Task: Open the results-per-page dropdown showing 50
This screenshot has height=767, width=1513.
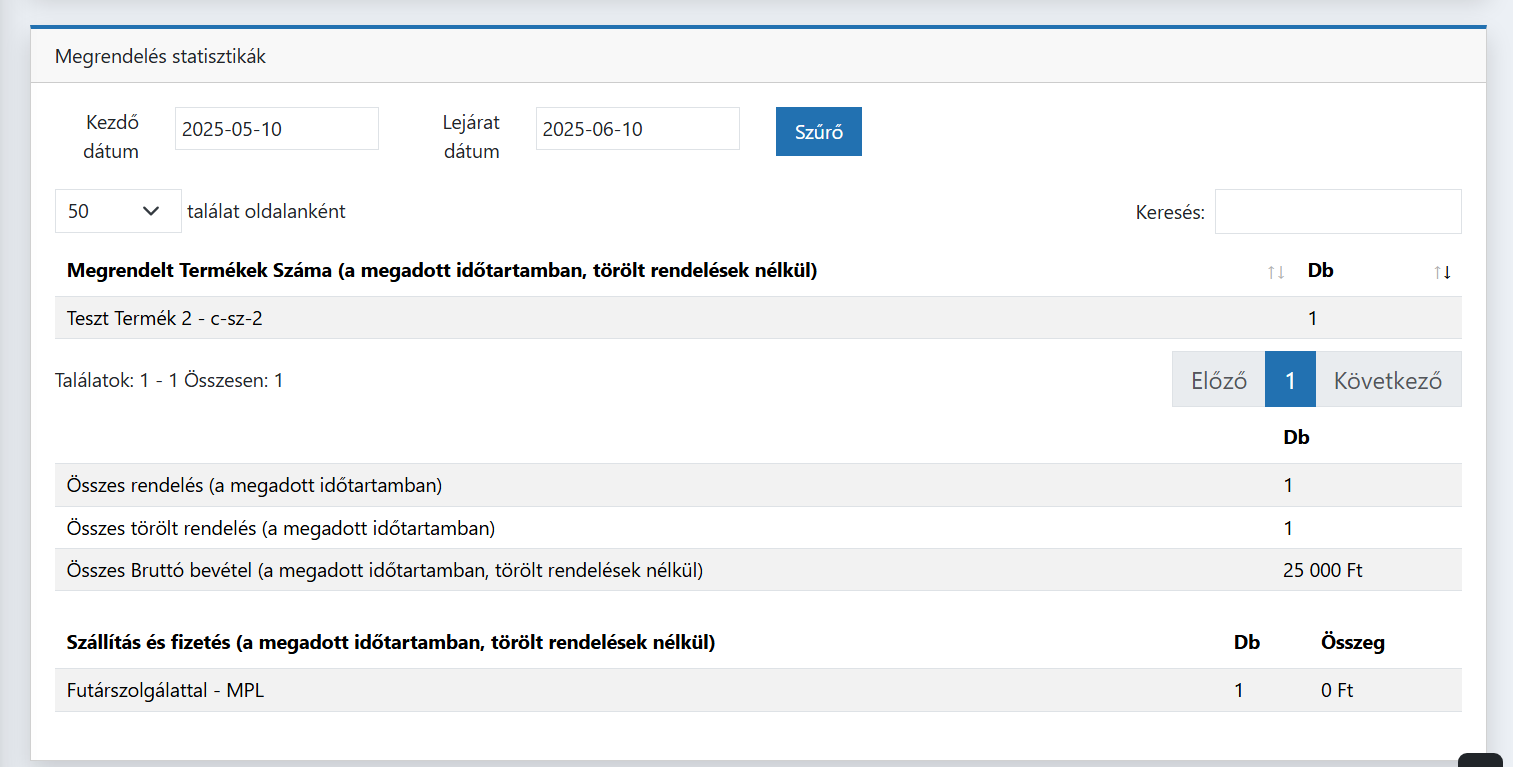Action: coord(118,211)
